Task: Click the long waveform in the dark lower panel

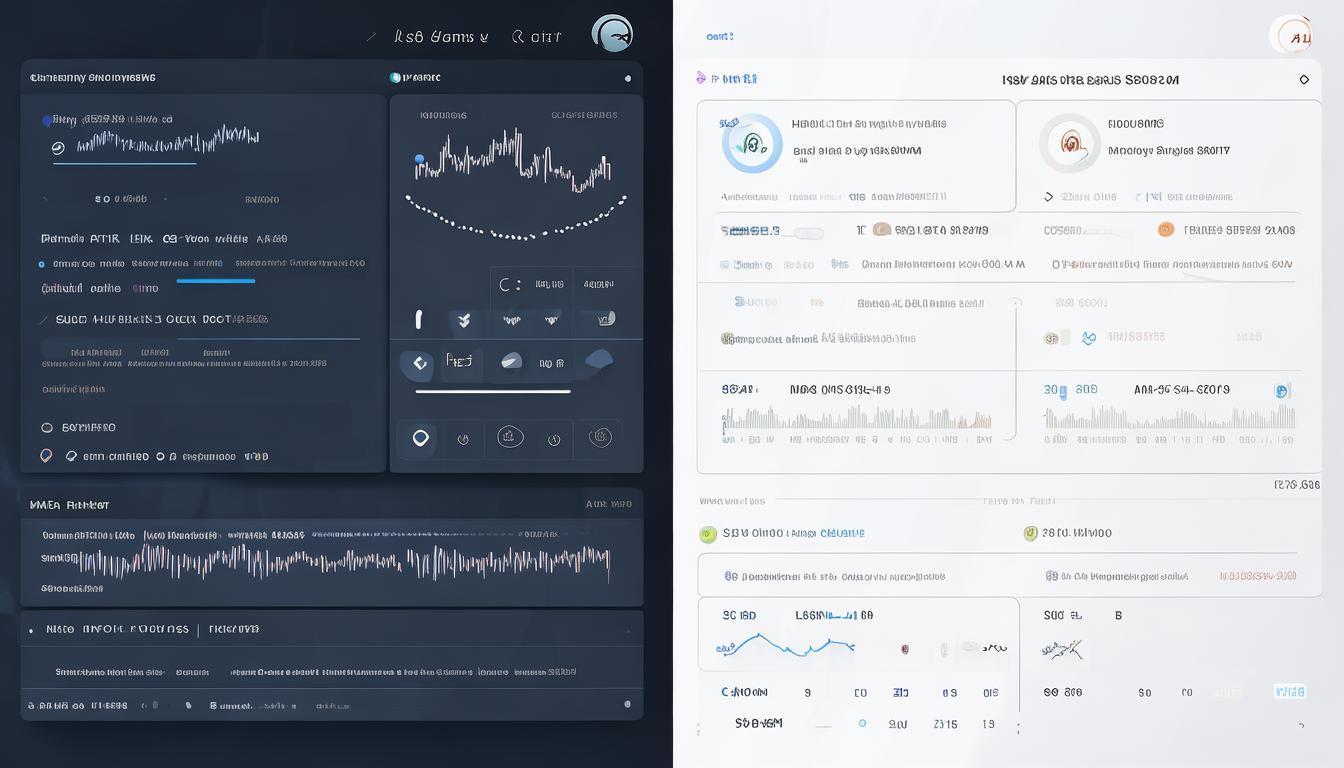Action: pyautogui.click(x=340, y=563)
